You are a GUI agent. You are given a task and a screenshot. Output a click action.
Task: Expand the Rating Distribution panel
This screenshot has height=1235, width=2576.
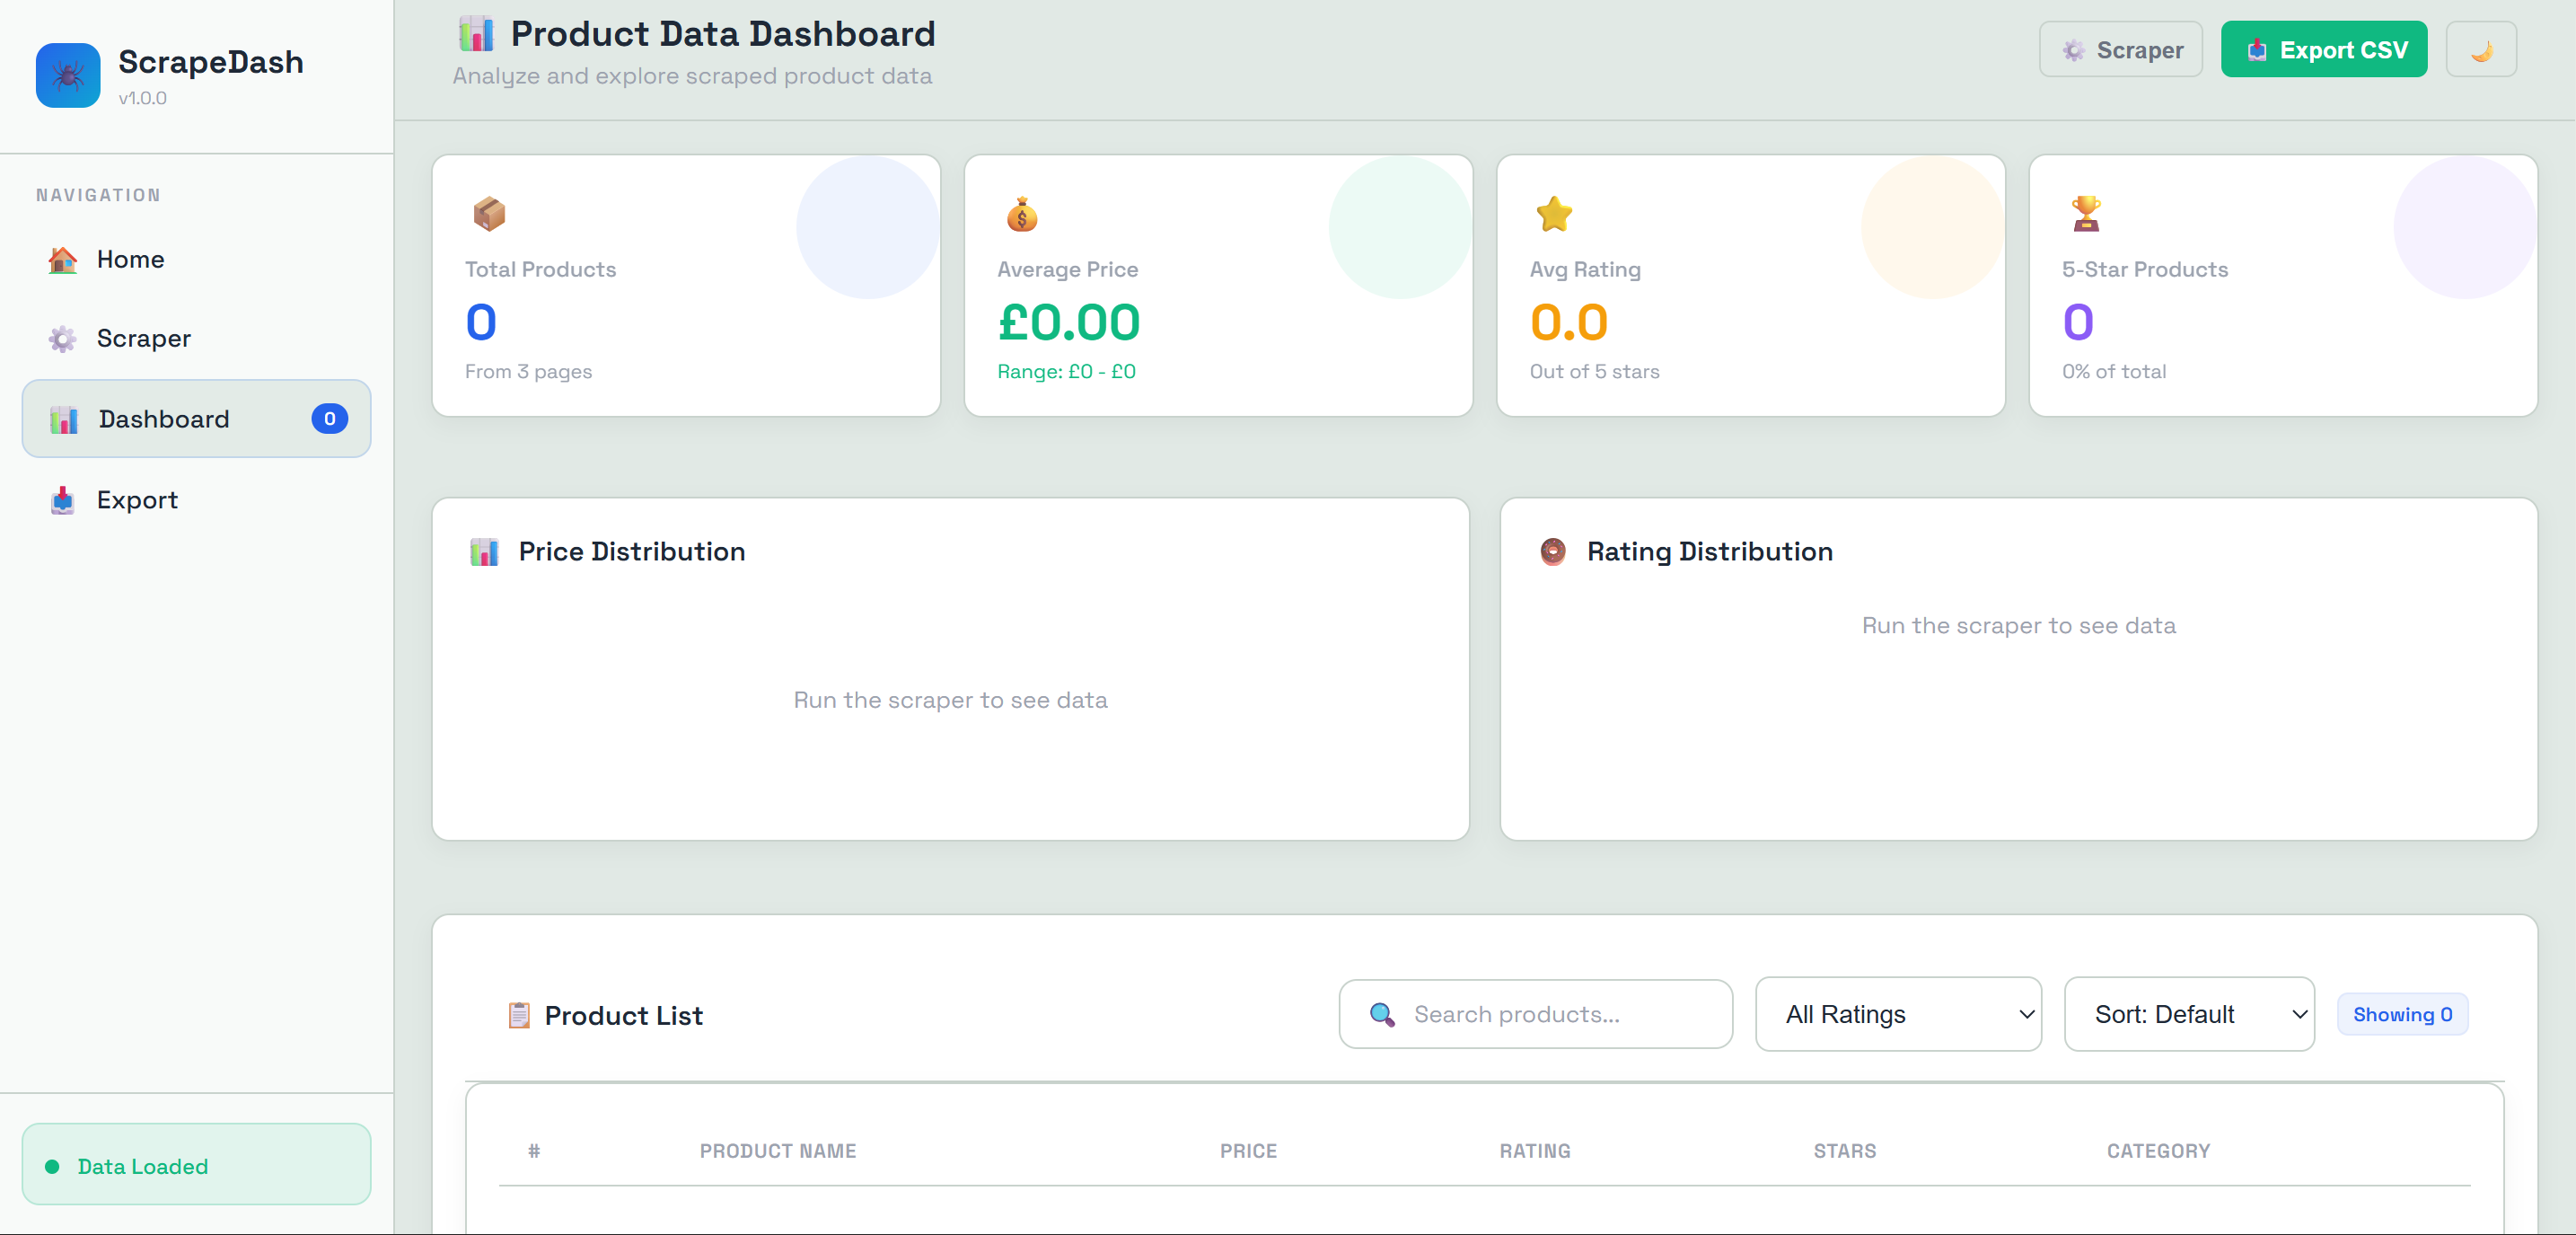coord(1709,551)
